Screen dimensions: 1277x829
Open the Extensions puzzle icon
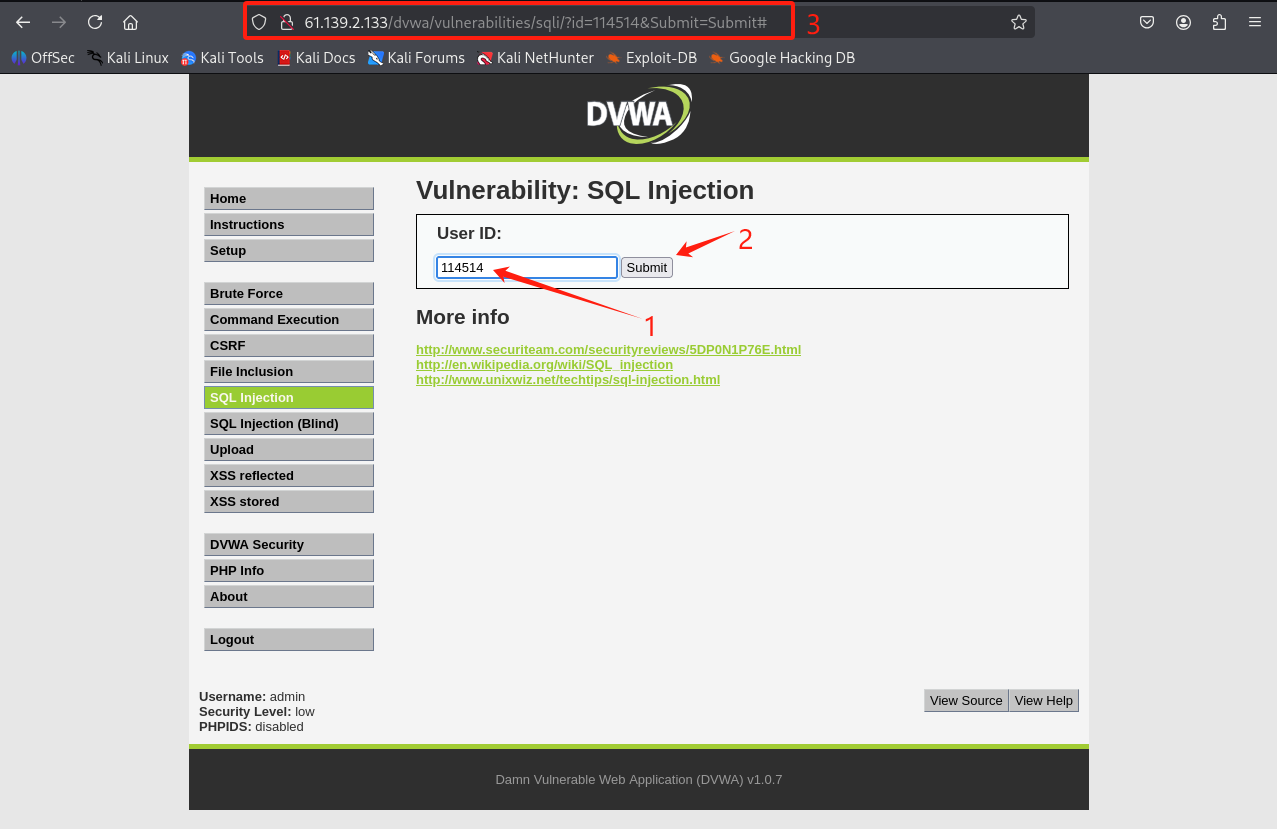1219,22
